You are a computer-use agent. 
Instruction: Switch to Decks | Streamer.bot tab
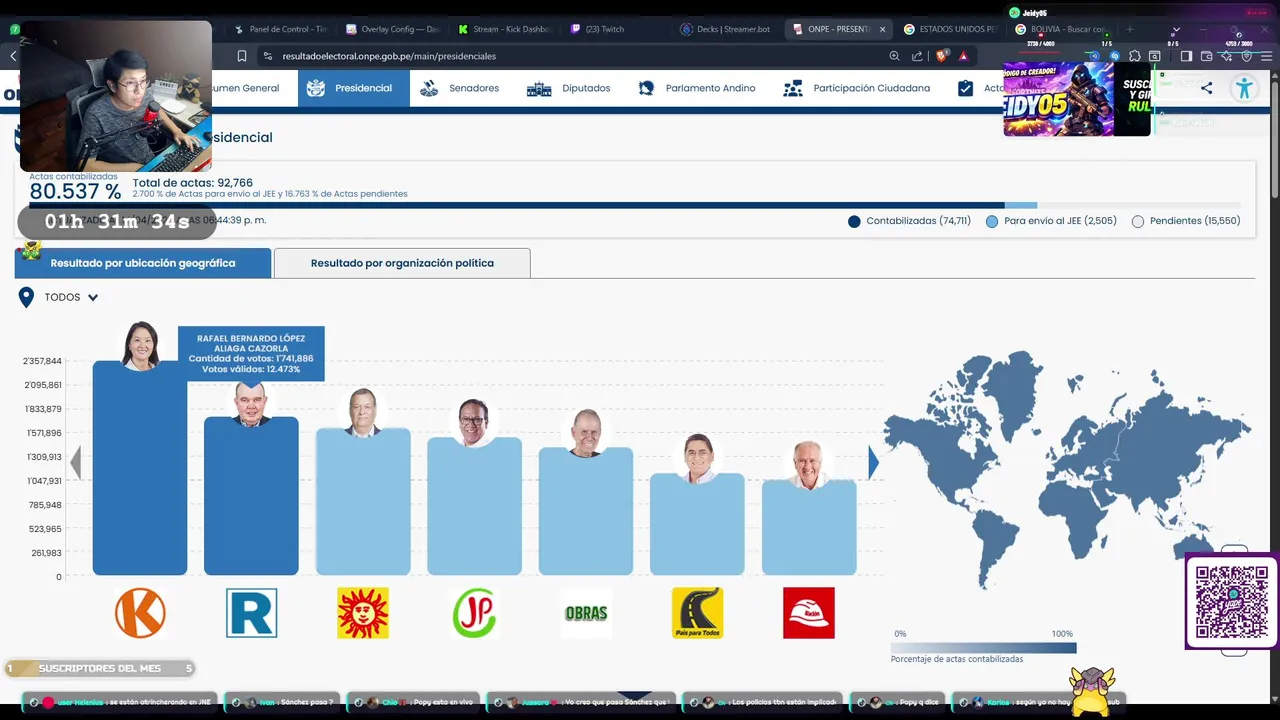click(727, 29)
